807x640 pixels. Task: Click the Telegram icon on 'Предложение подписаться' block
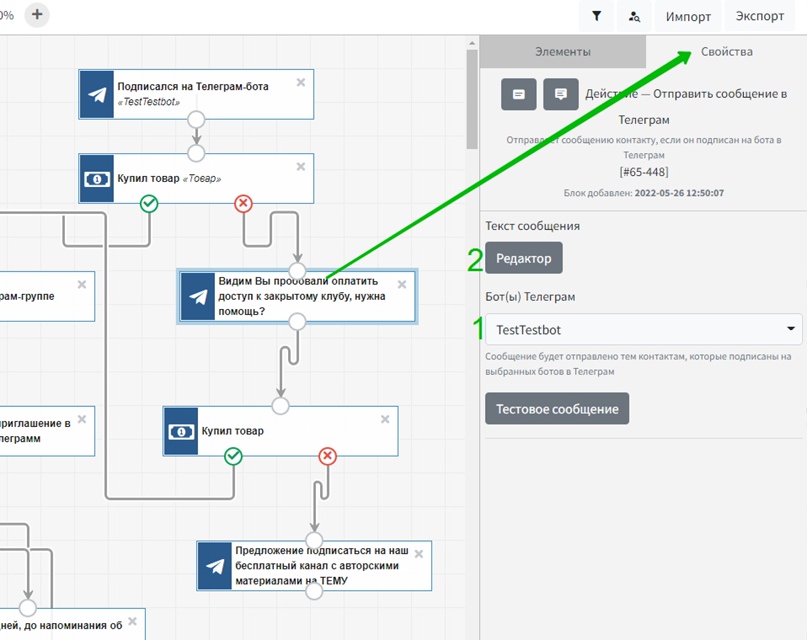(215, 566)
